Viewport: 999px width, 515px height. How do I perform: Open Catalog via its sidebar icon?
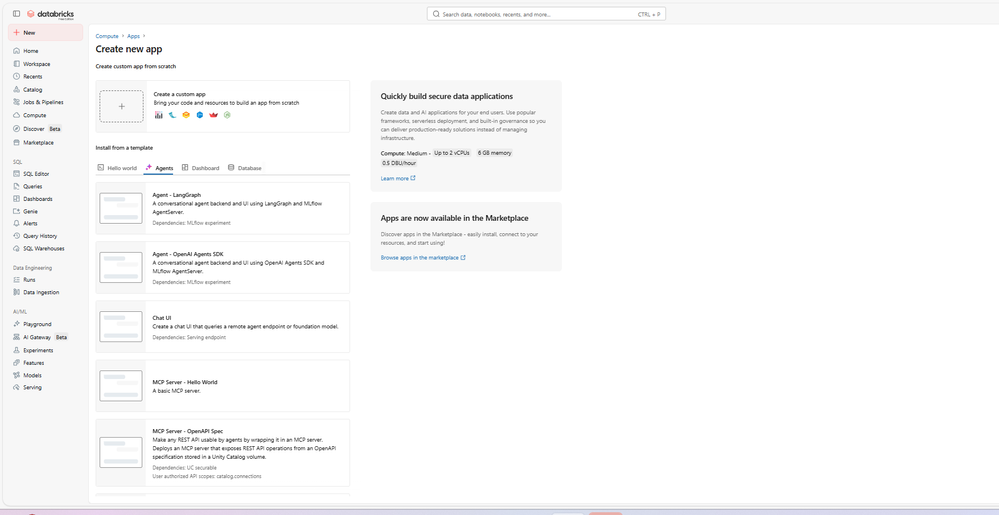(17, 90)
